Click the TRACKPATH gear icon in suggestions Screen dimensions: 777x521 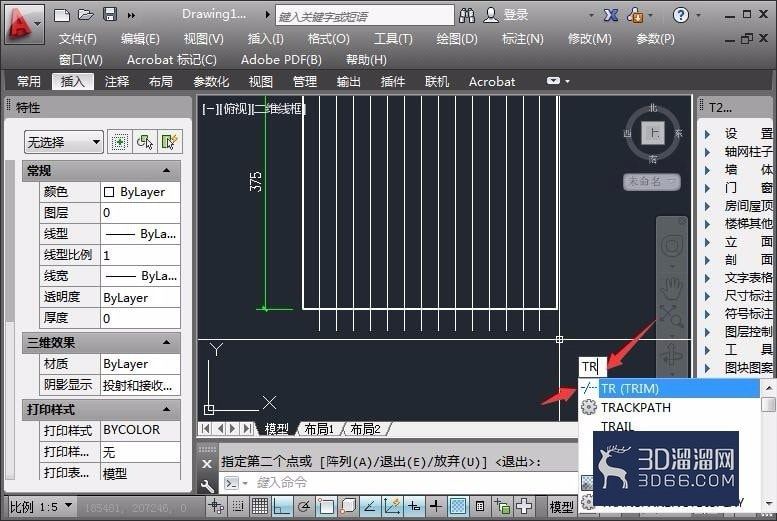(x=588, y=407)
